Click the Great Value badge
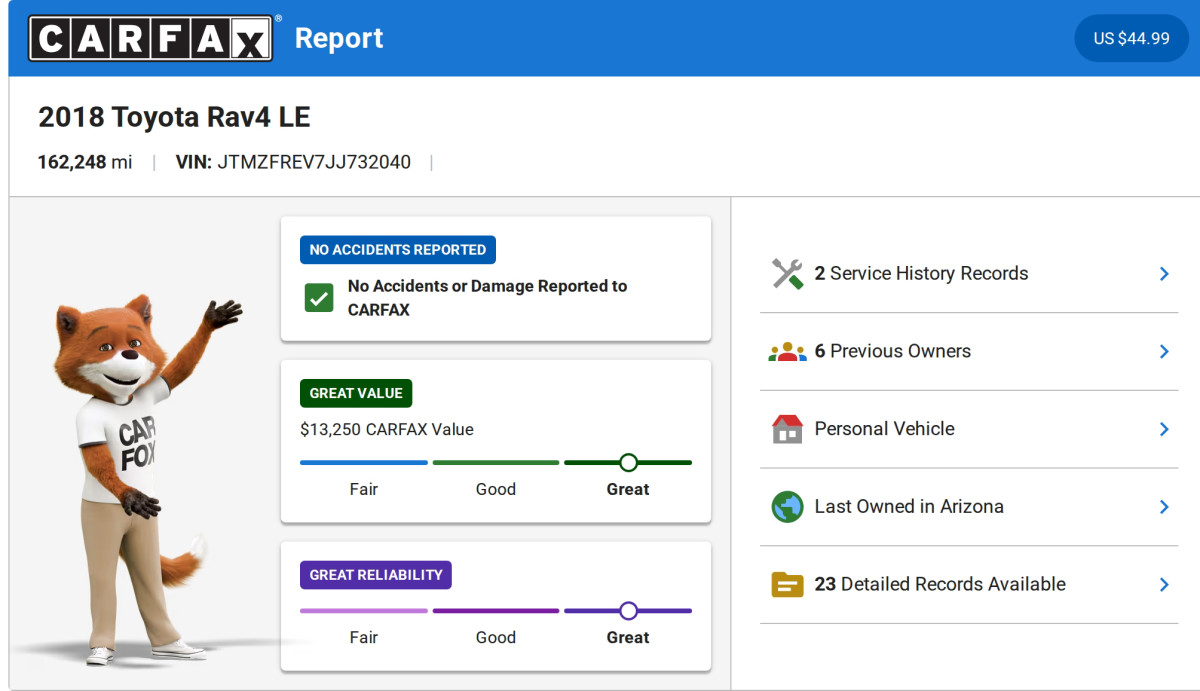Viewport: 1200px width, 691px height. coord(356,393)
